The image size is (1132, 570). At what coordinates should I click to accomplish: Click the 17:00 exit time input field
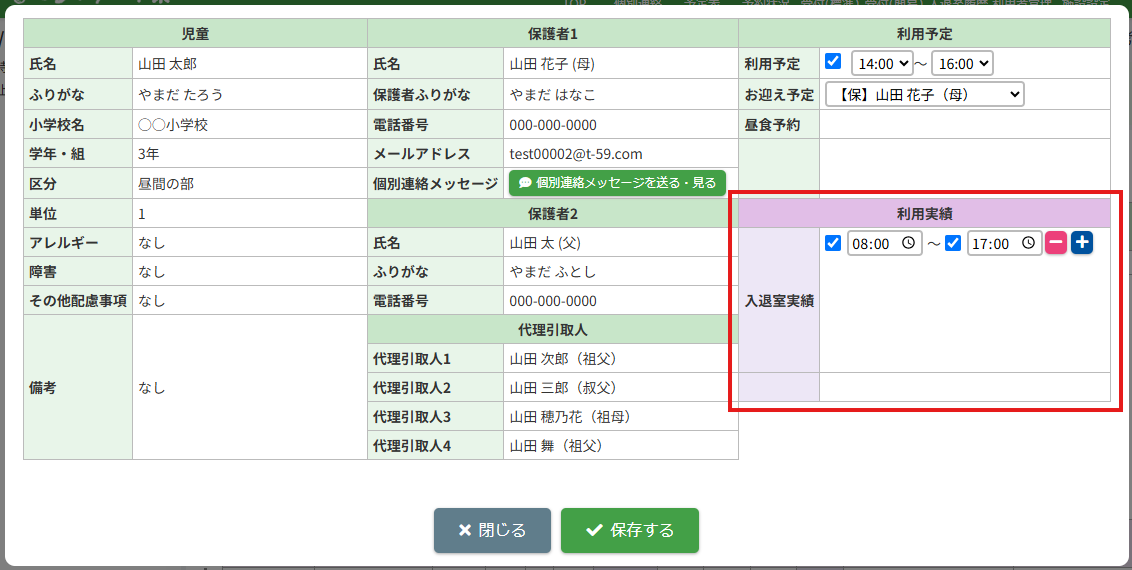(x=994, y=243)
